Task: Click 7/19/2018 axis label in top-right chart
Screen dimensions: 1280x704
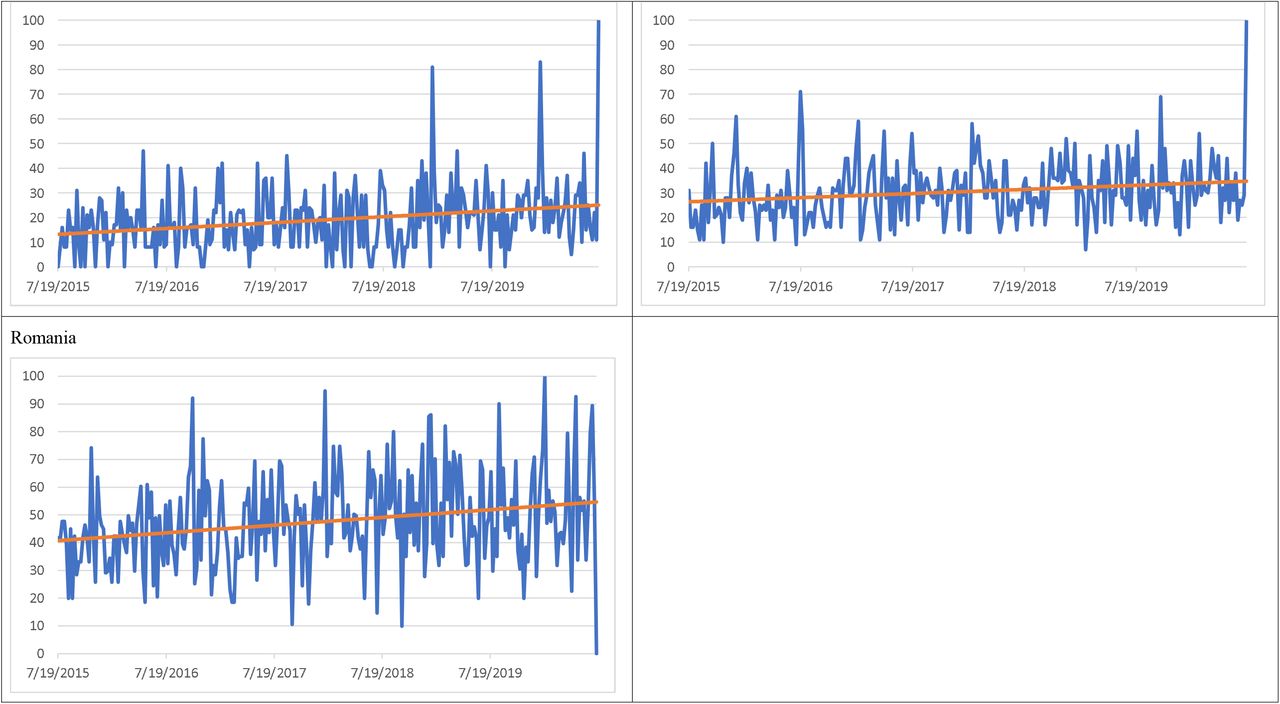Action: [1024, 287]
